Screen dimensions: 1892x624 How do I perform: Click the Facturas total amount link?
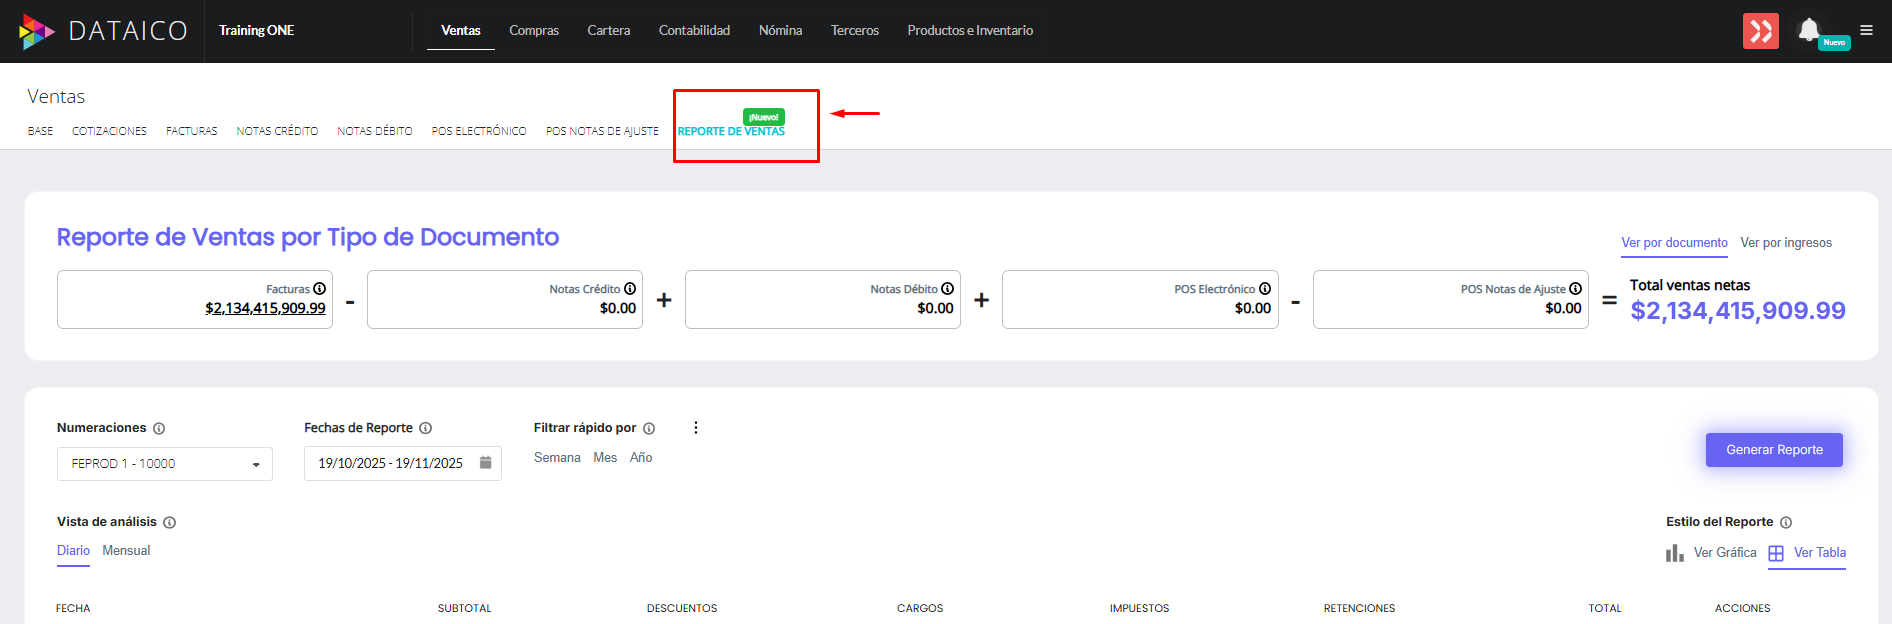[x=265, y=308]
